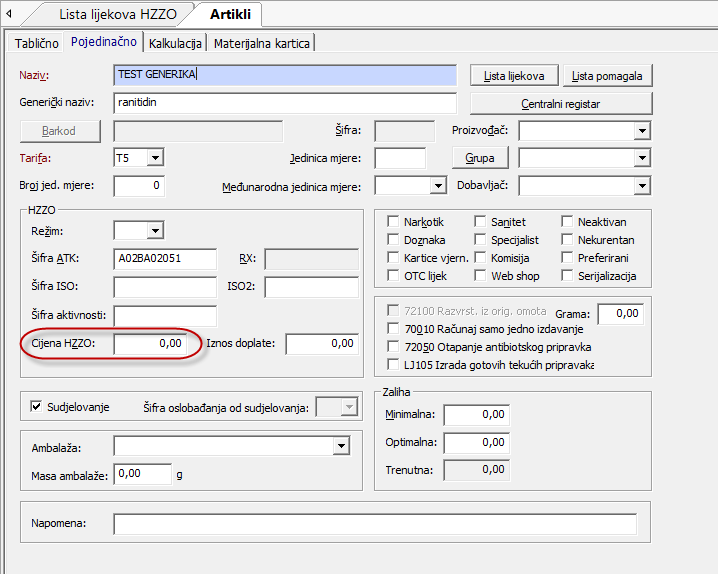Click the Lista pomagala button
Screen dimensions: 718x574
point(609,76)
